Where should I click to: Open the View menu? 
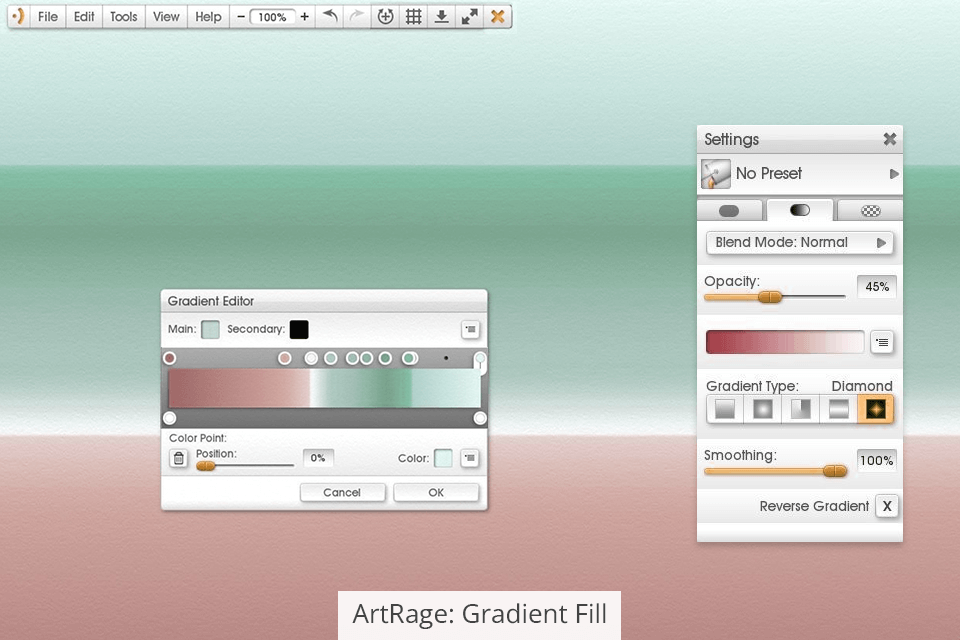[x=166, y=17]
